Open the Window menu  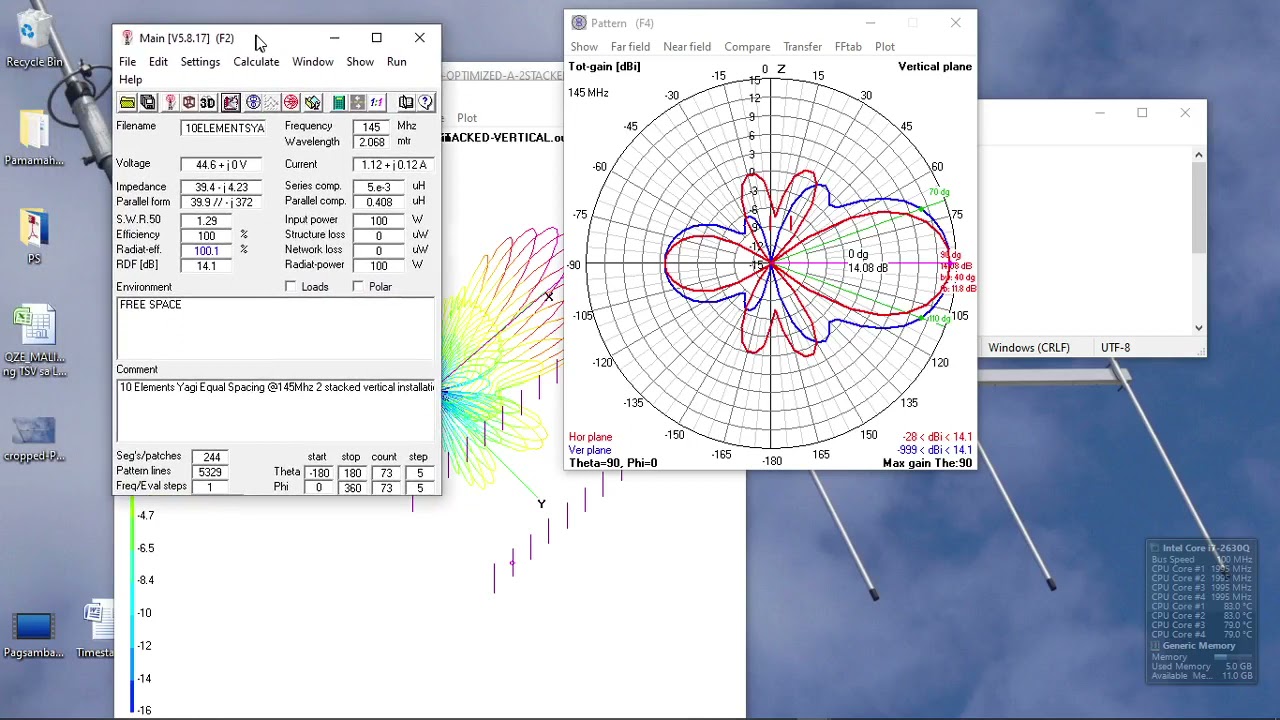[313, 62]
